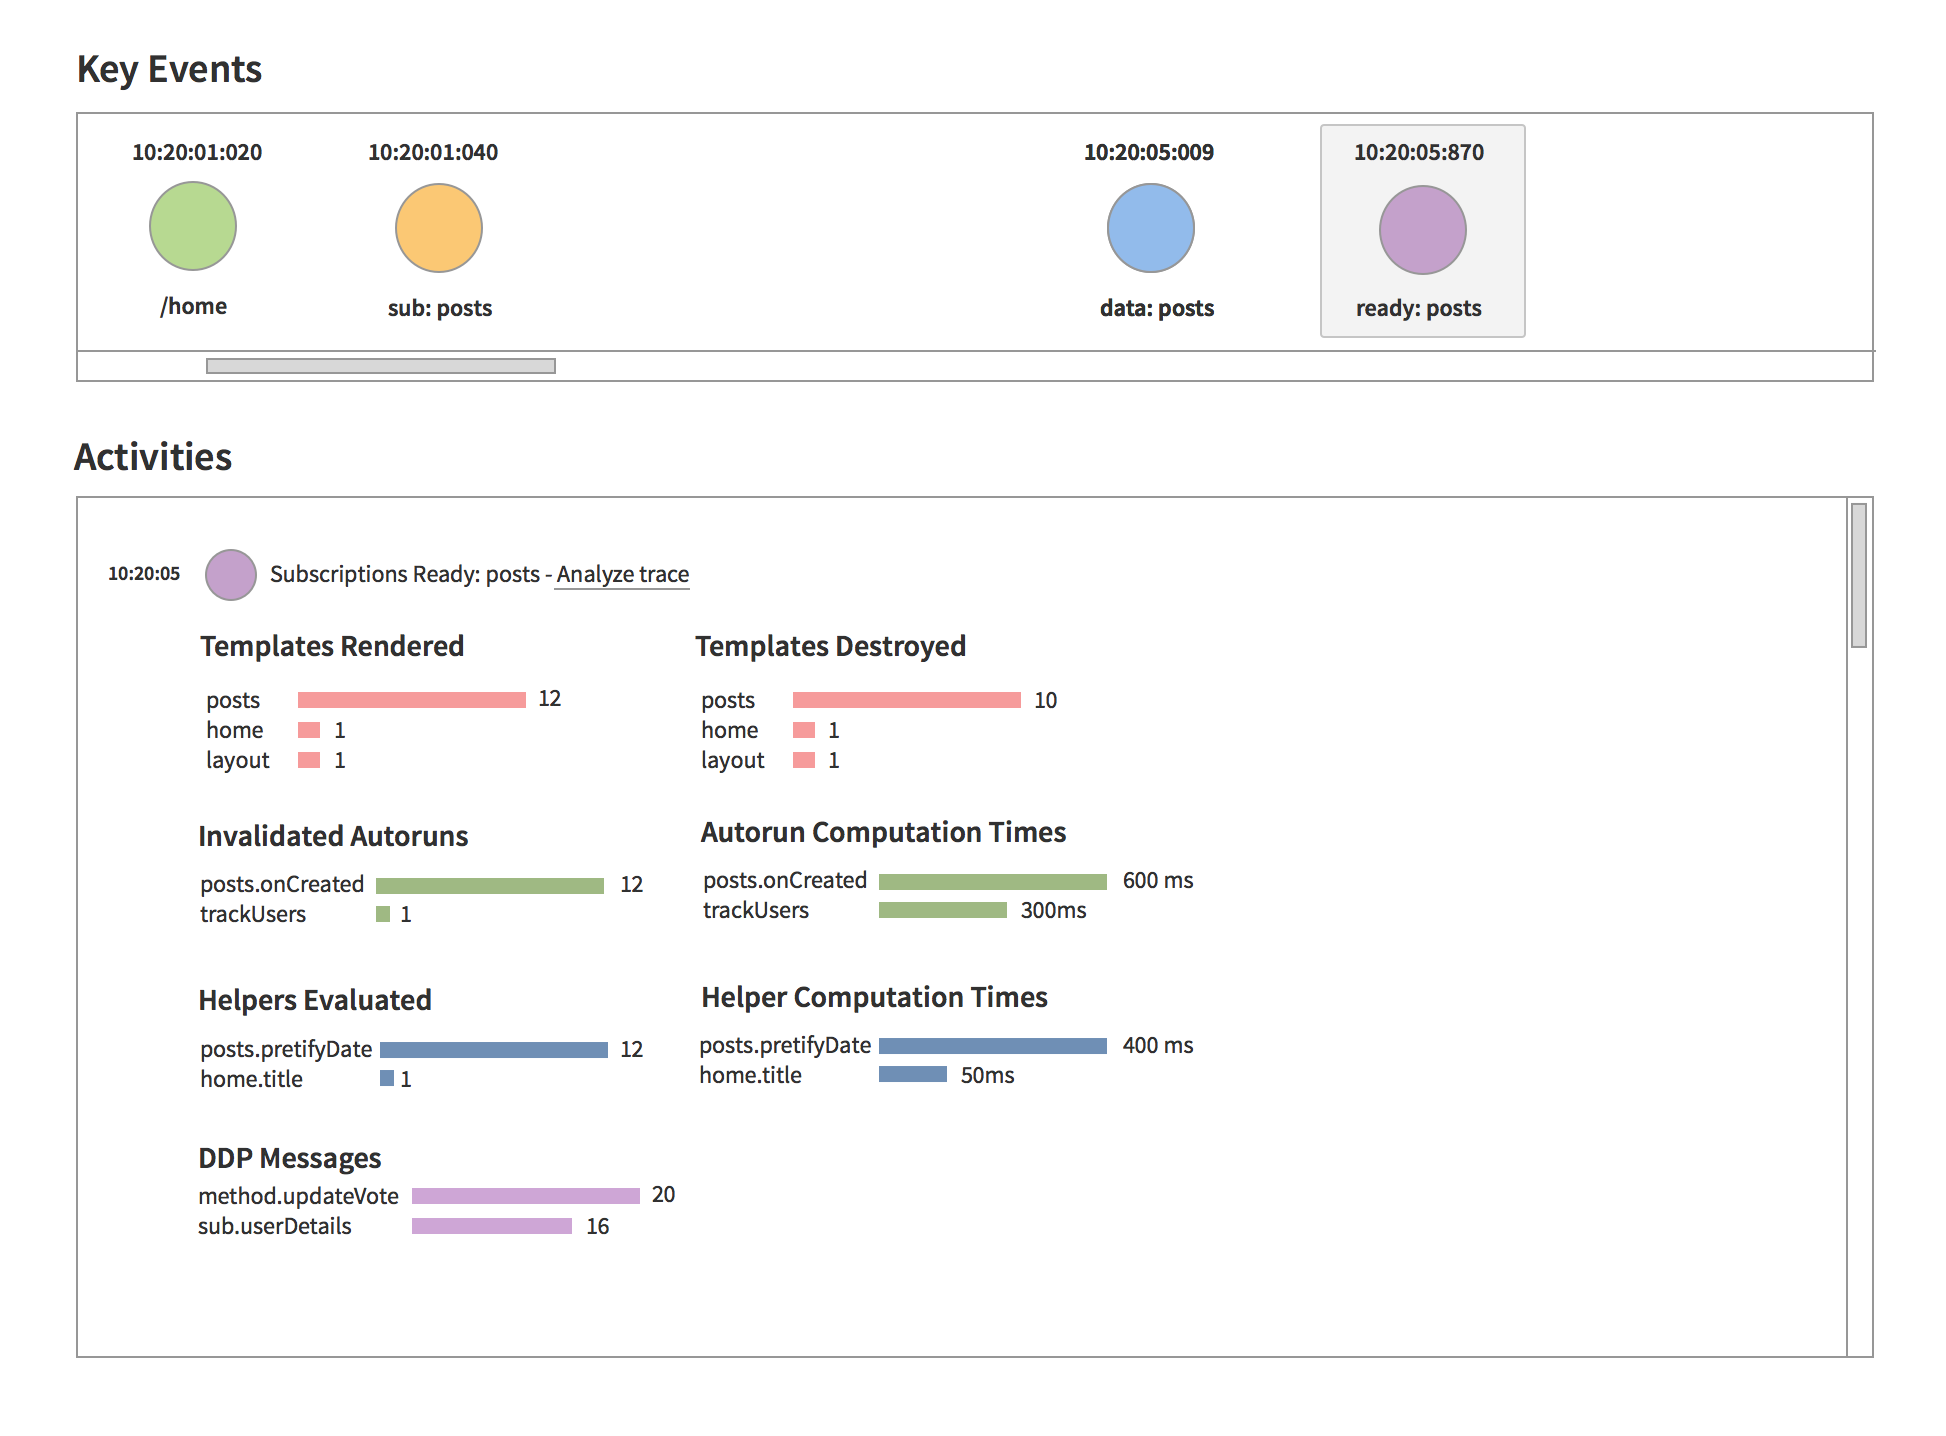Click the green /home event circle
This screenshot has height=1436, width=1946.
[x=193, y=226]
